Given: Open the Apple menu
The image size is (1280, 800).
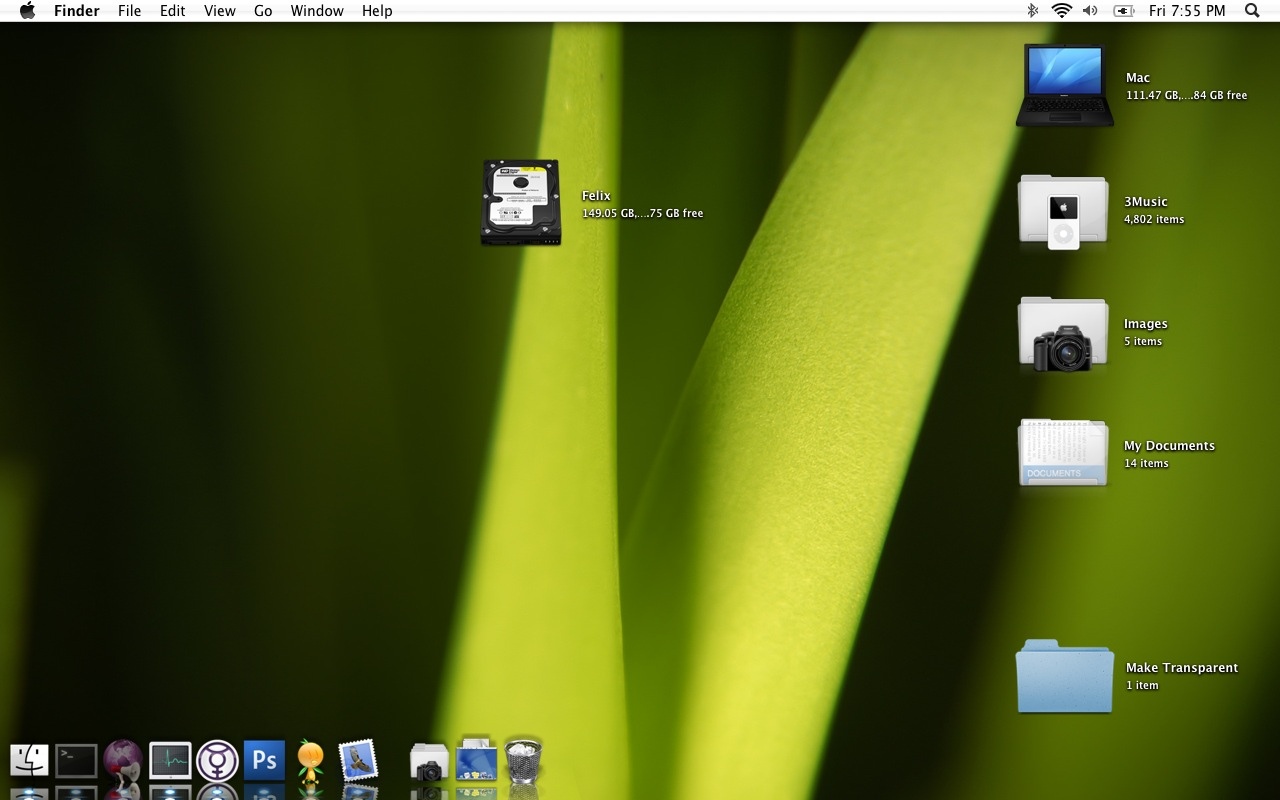Looking at the screenshot, I should [27, 11].
